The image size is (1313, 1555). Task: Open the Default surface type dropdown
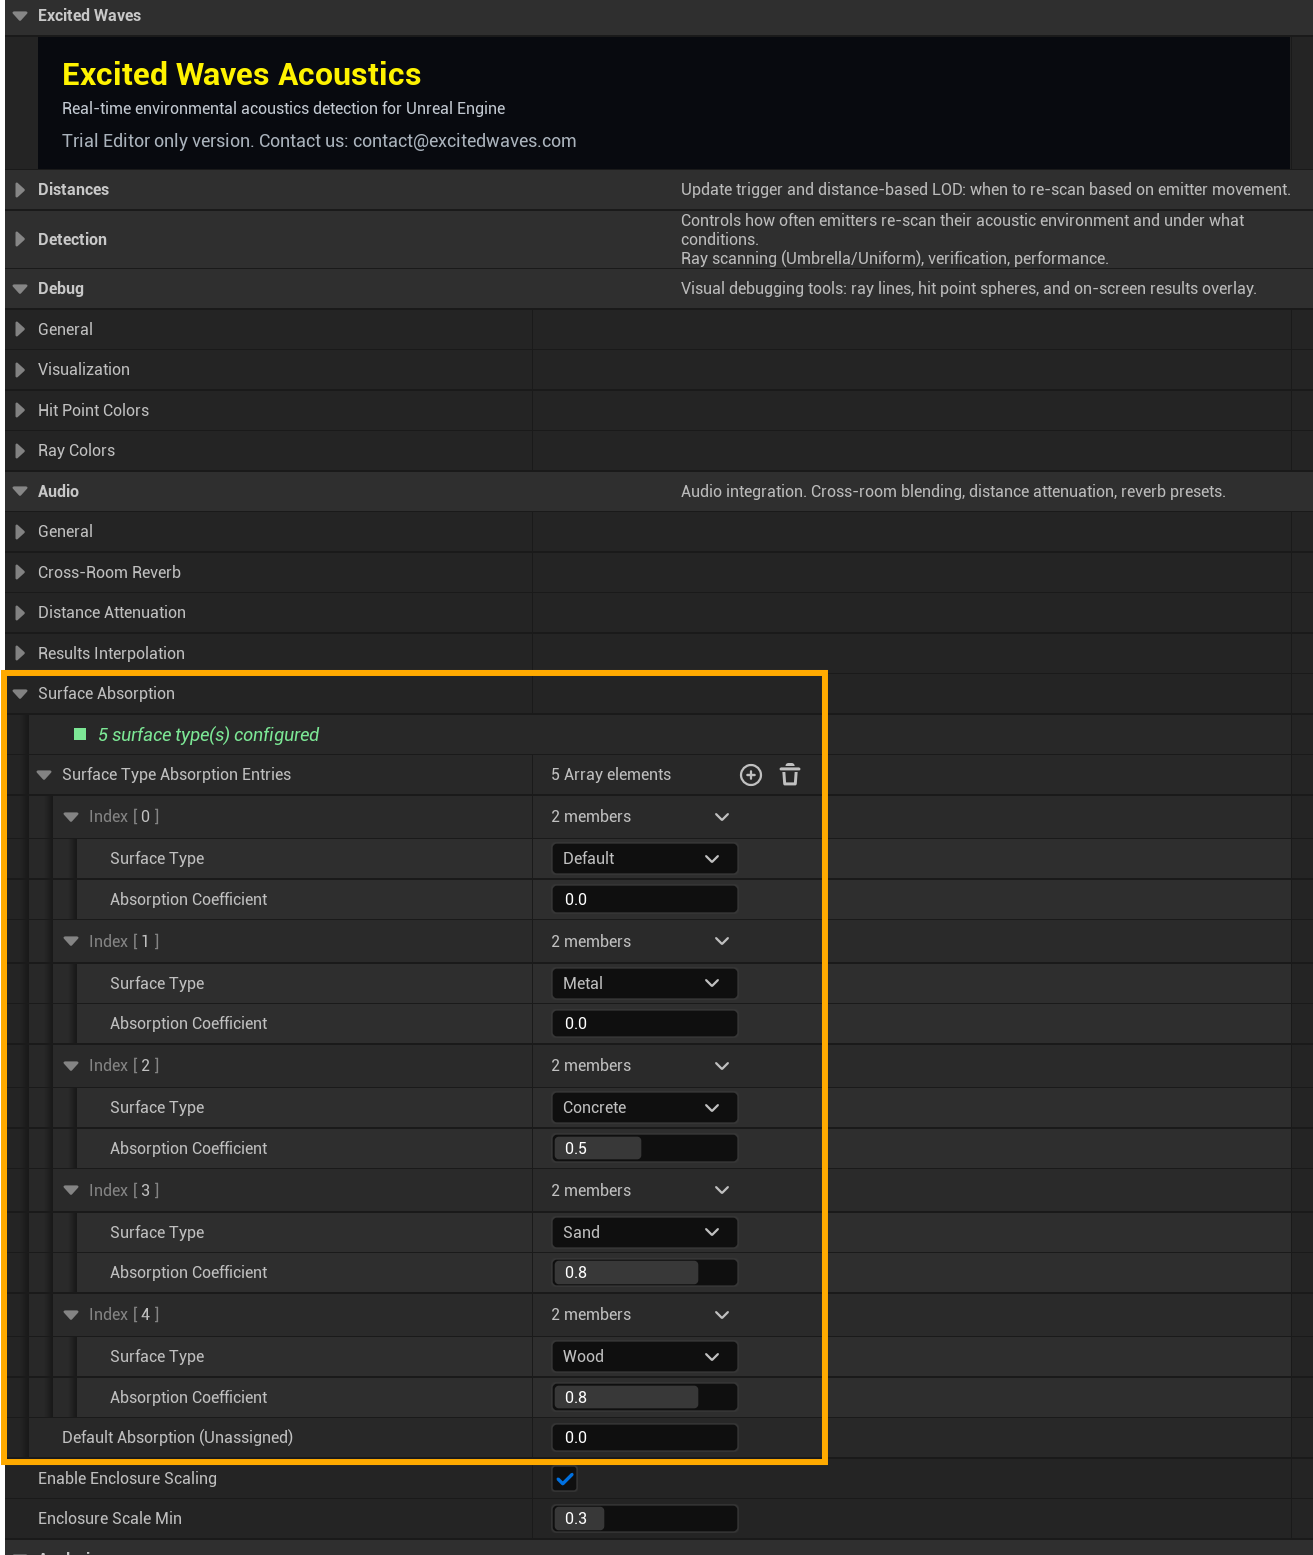point(643,859)
